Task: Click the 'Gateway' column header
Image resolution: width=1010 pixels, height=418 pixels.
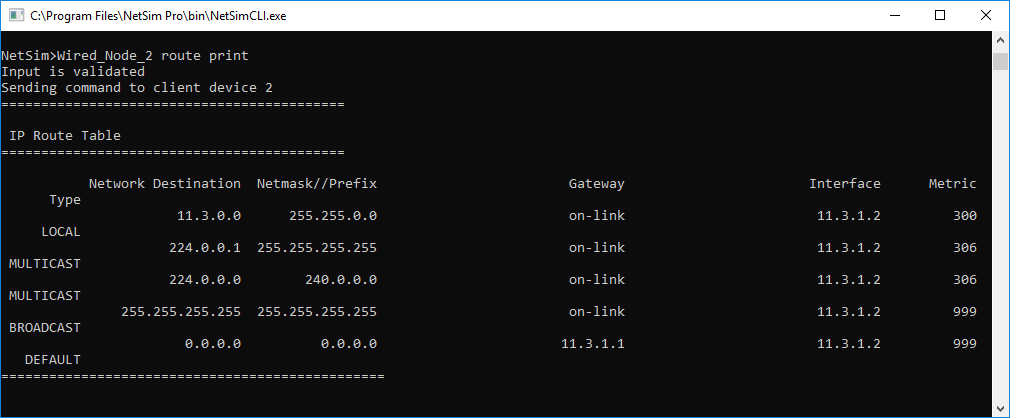Action: (x=596, y=184)
